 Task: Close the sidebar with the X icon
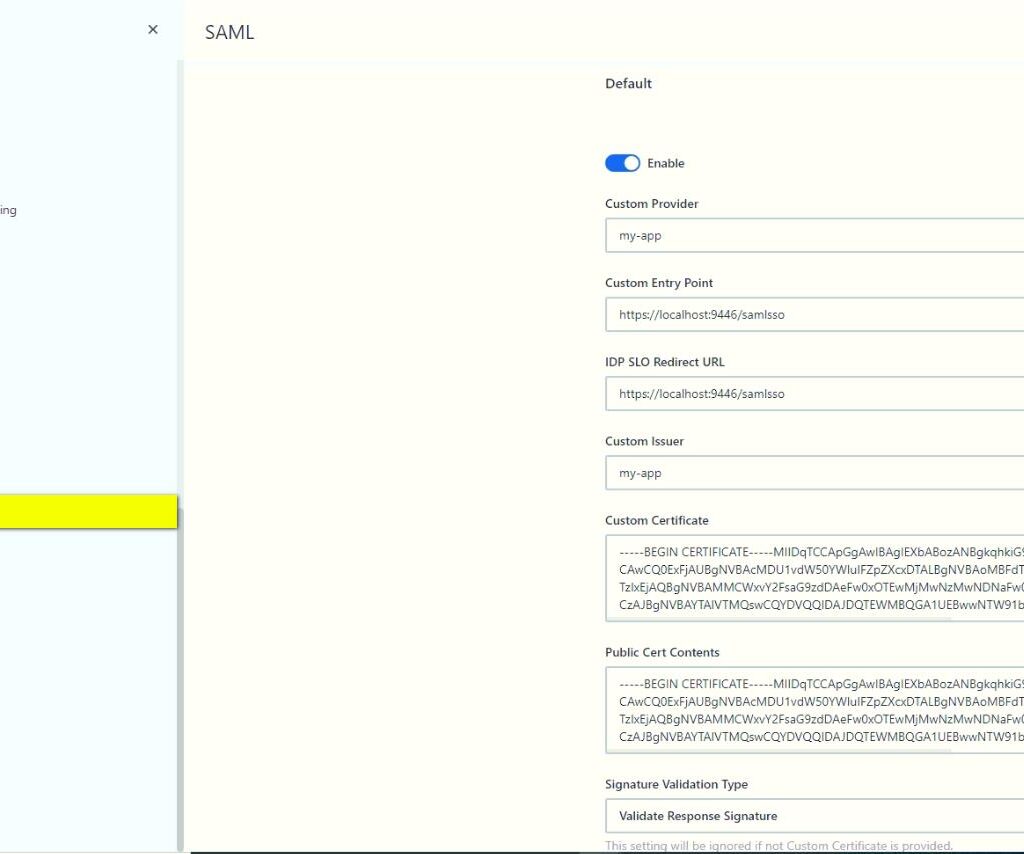coord(153,30)
